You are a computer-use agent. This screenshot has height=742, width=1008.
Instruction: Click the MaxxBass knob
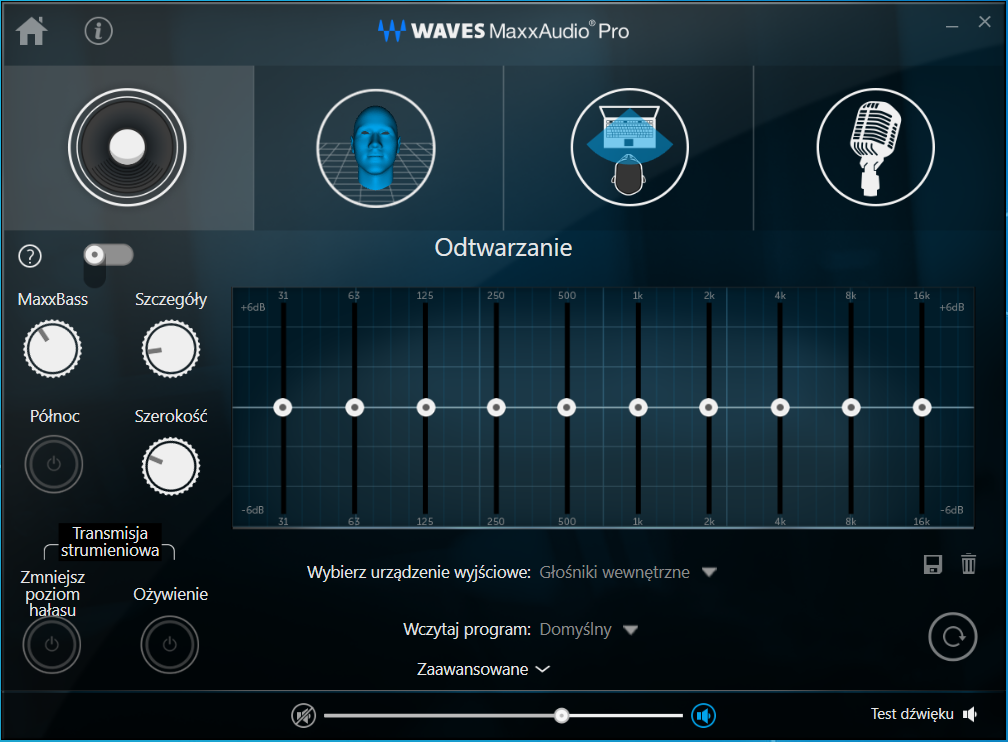click(x=52, y=349)
